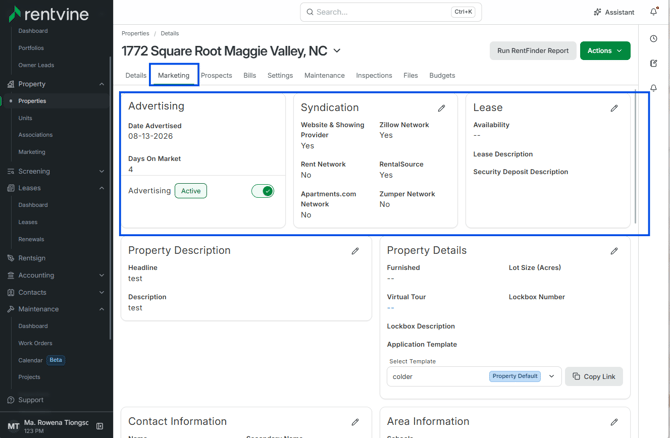Open the Inspections tab
This screenshot has width=670, height=438.
click(x=374, y=76)
